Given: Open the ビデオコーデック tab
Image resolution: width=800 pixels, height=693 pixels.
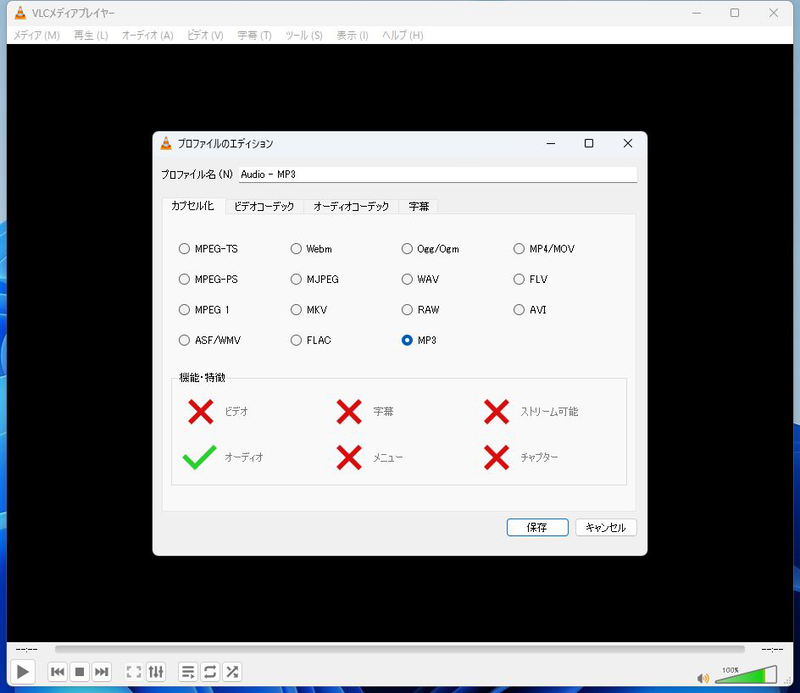Looking at the screenshot, I should (x=264, y=206).
